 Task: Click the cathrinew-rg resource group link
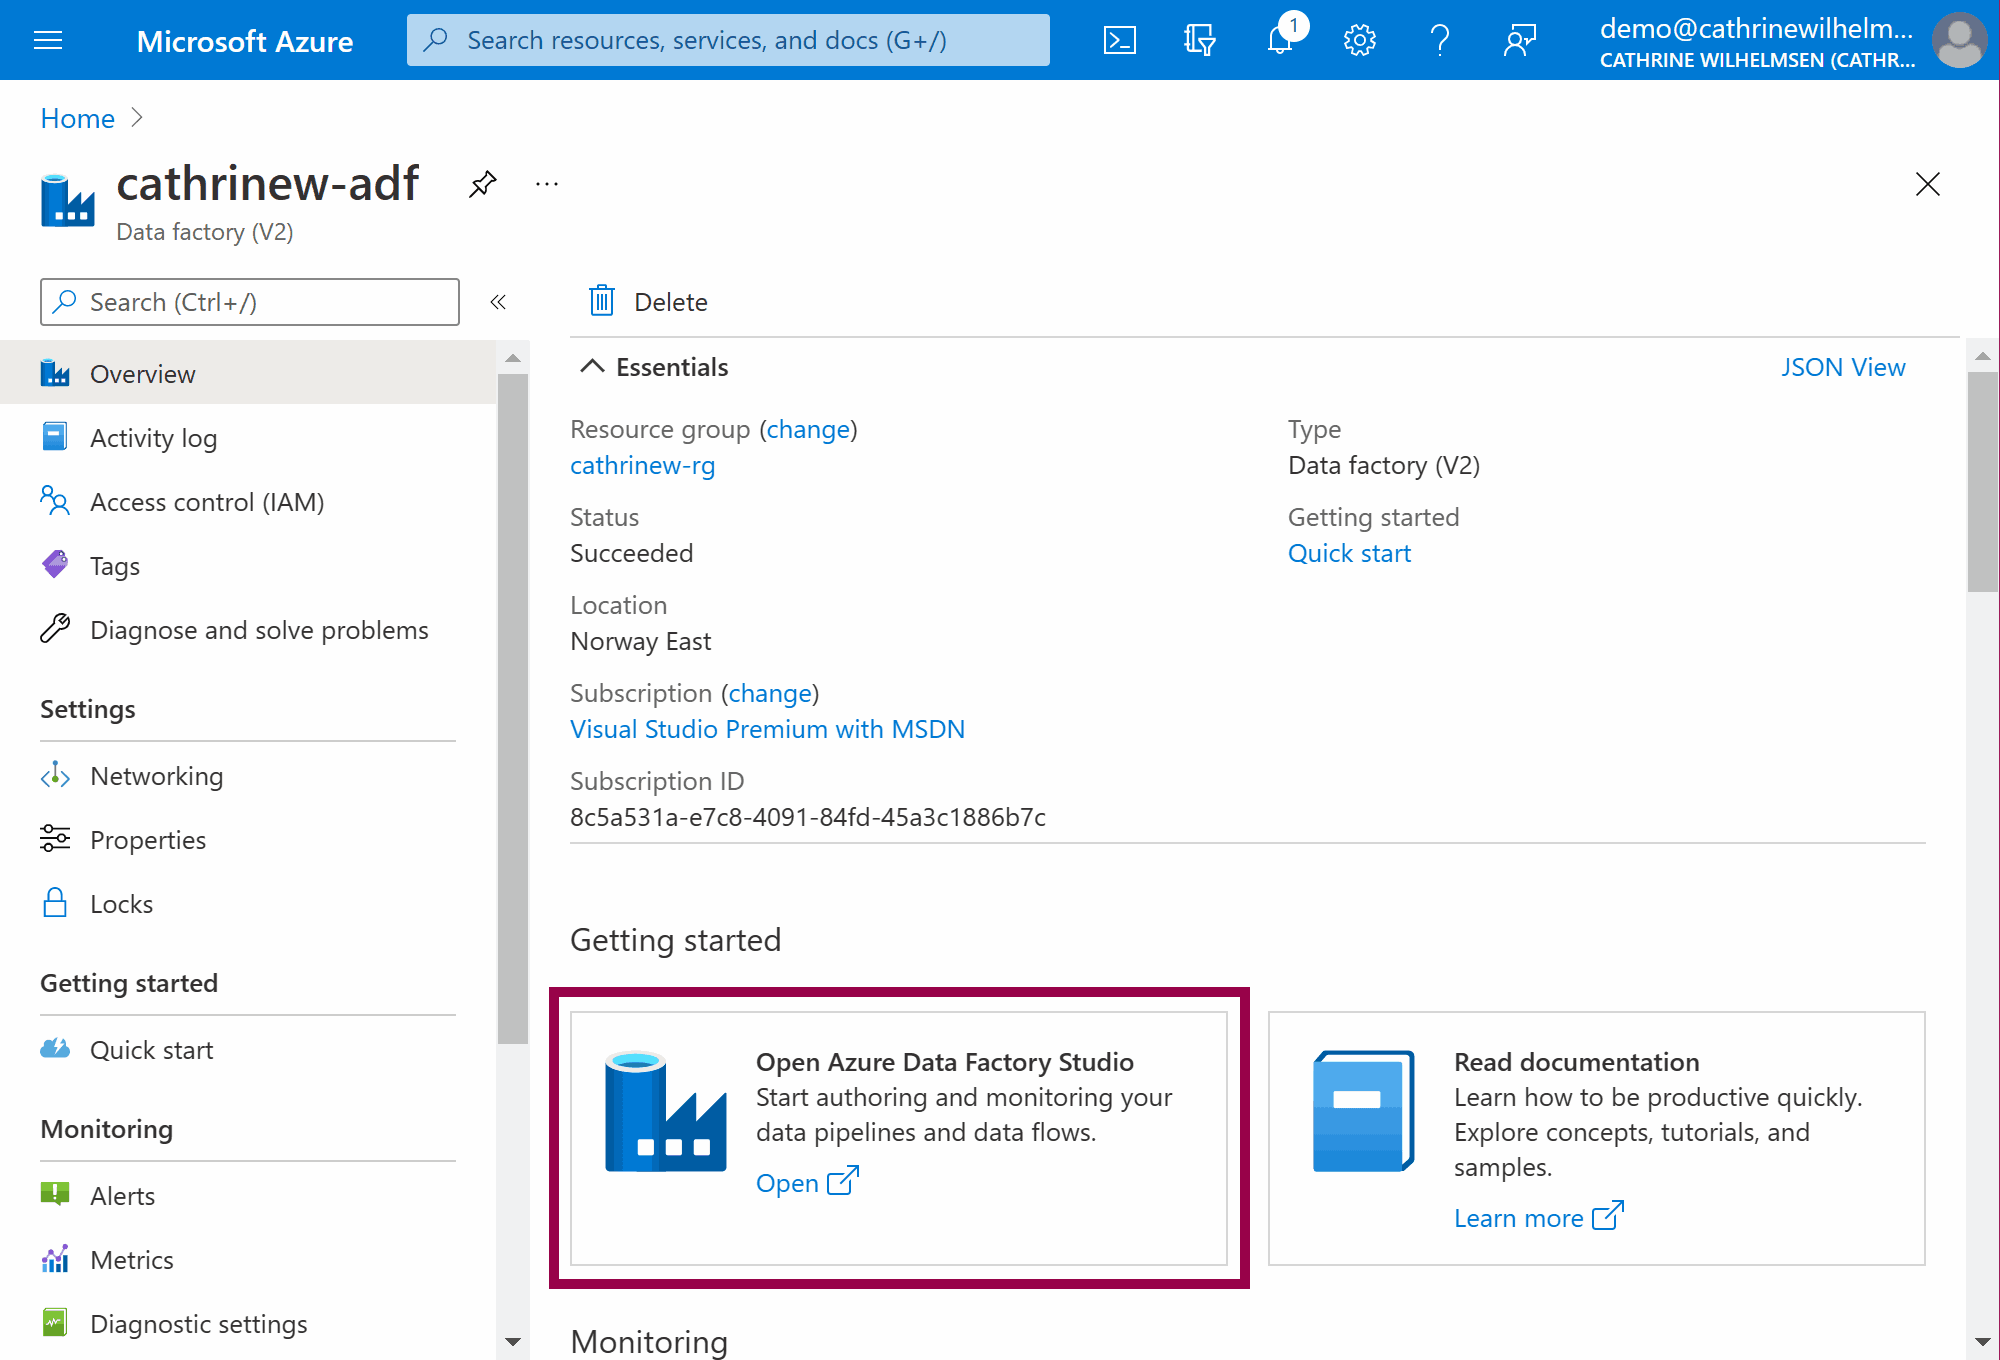(x=642, y=465)
